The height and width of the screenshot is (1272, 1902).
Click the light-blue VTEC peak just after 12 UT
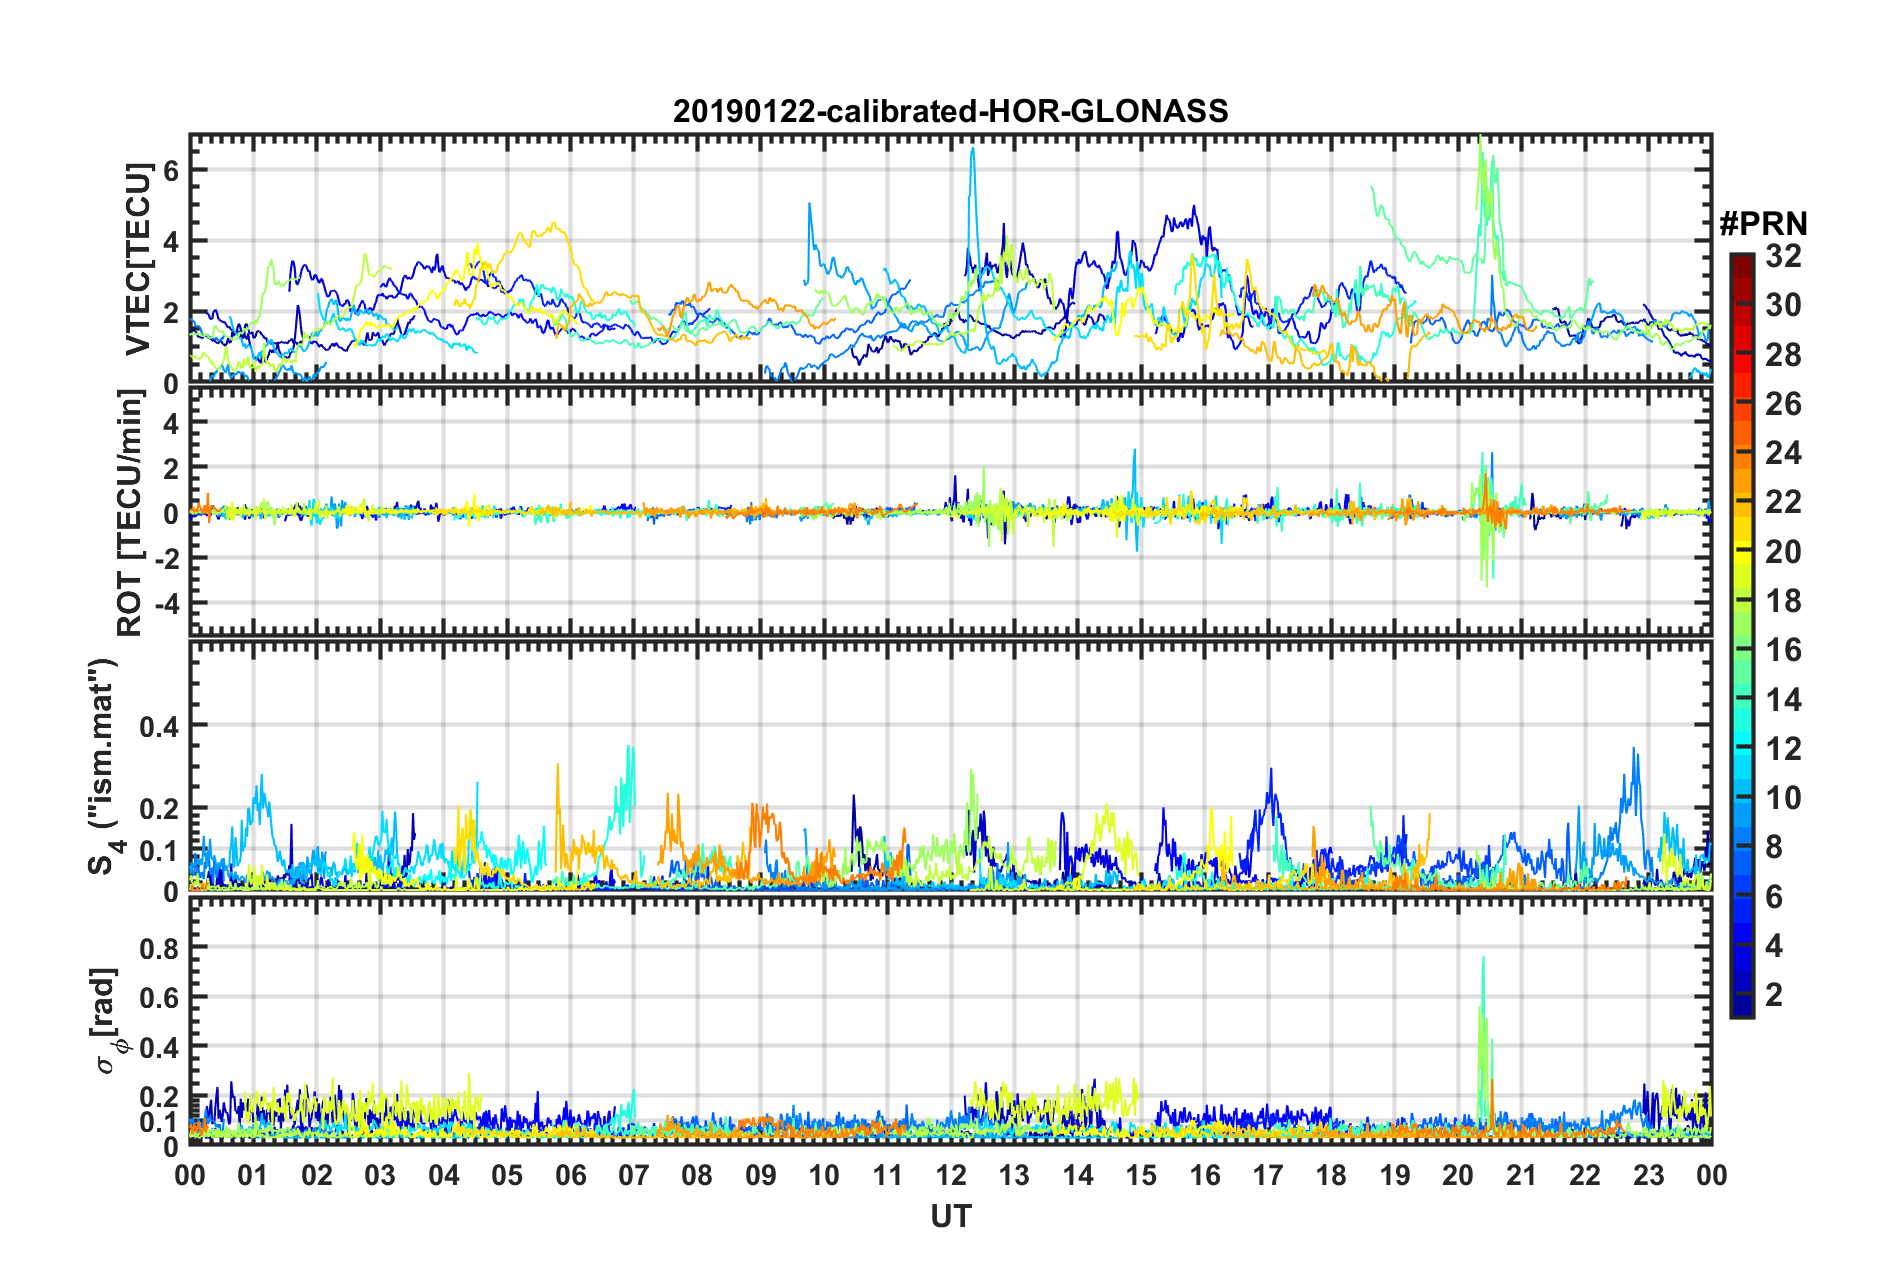click(972, 150)
